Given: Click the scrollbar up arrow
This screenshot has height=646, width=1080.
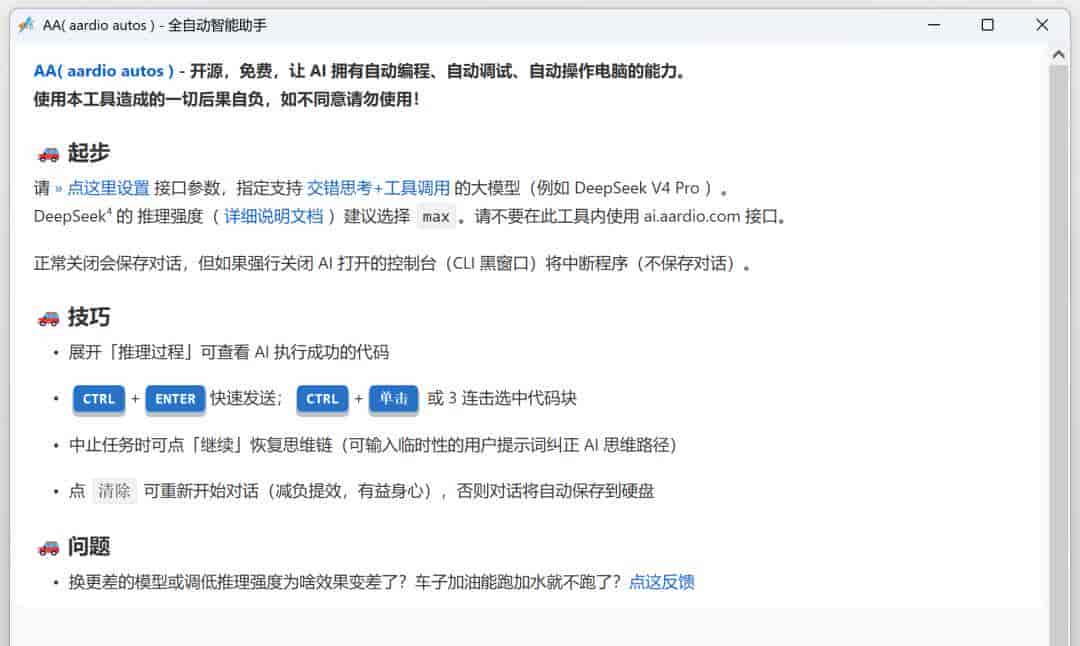Looking at the screenshot, I should click(1059, 54).
